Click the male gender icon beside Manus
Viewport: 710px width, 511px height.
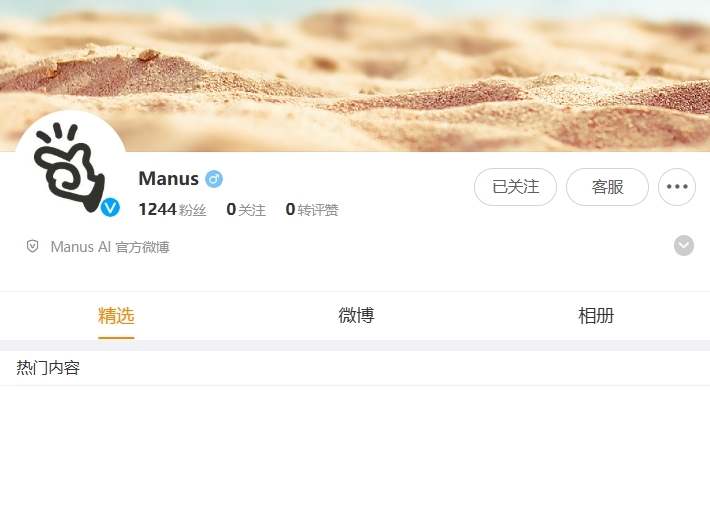(x=214, y=179)
